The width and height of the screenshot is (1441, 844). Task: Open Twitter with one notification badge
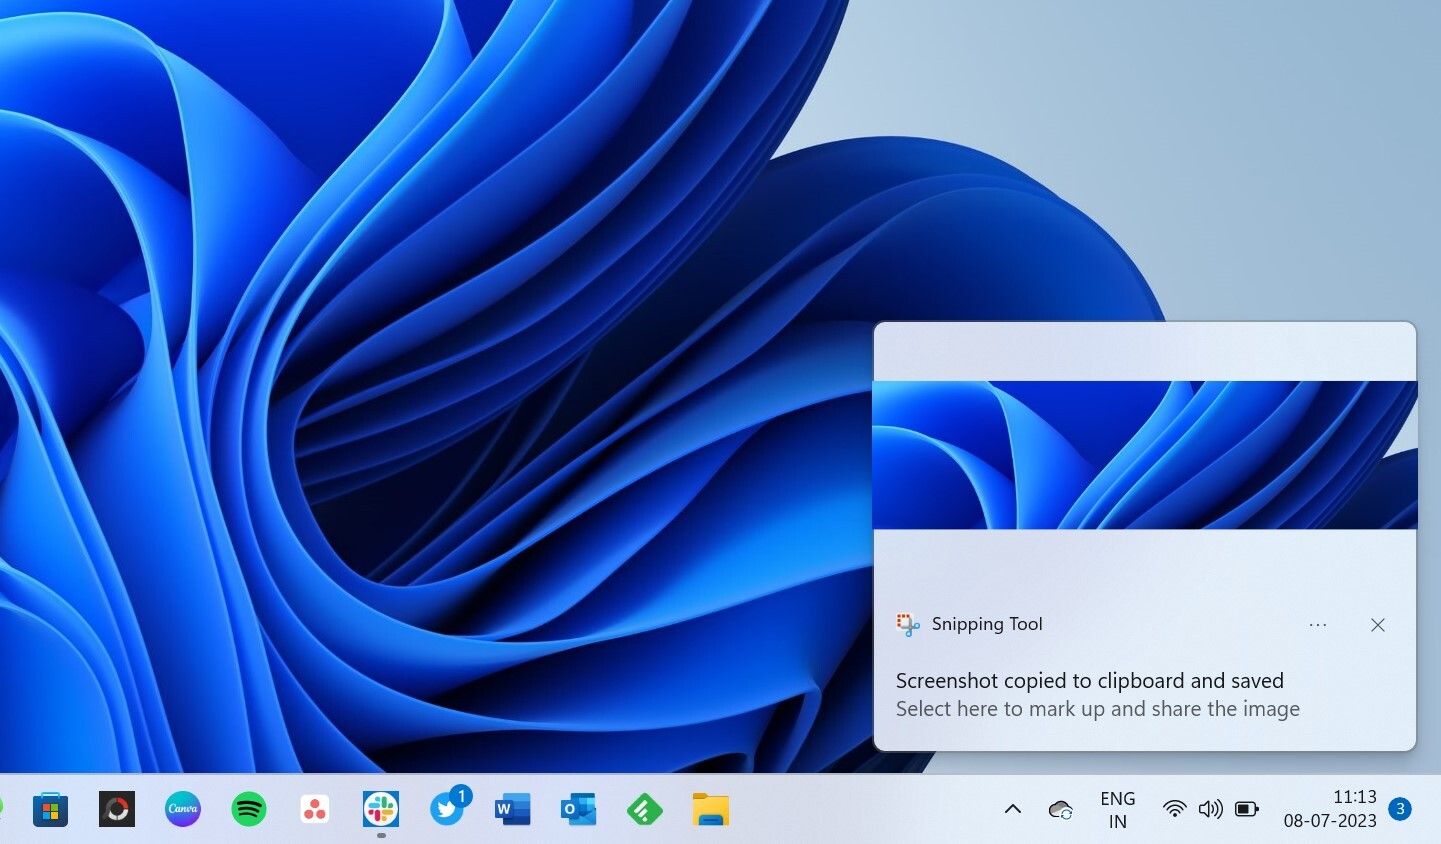447,809
